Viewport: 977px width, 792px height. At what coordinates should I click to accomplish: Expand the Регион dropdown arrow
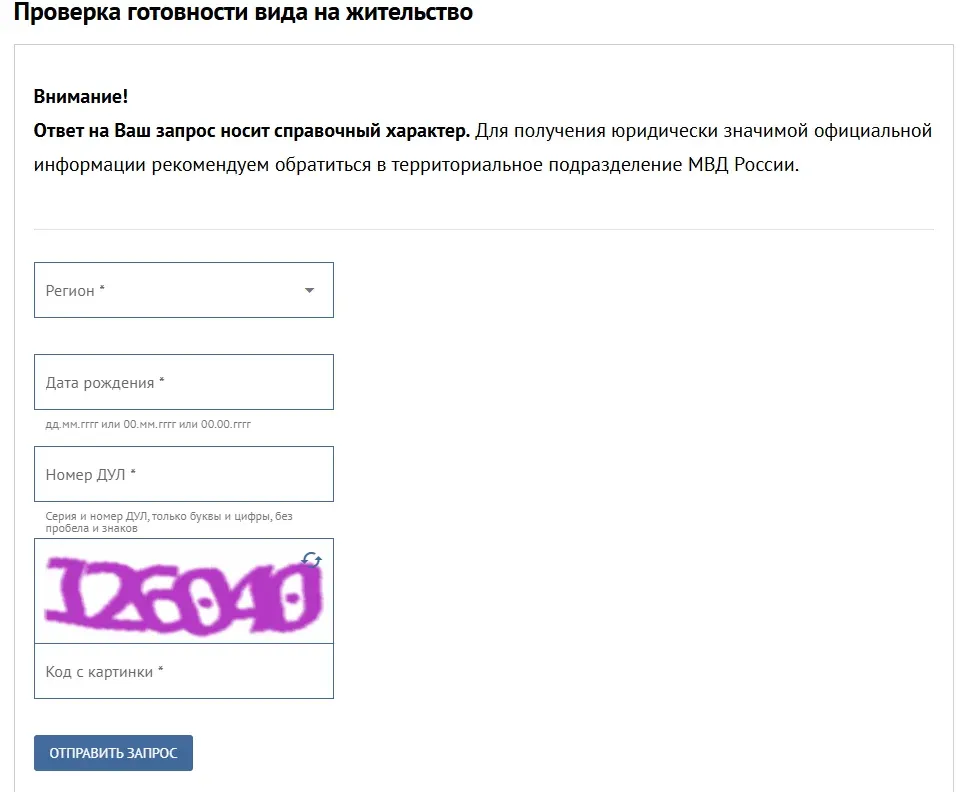coord(309,291)
